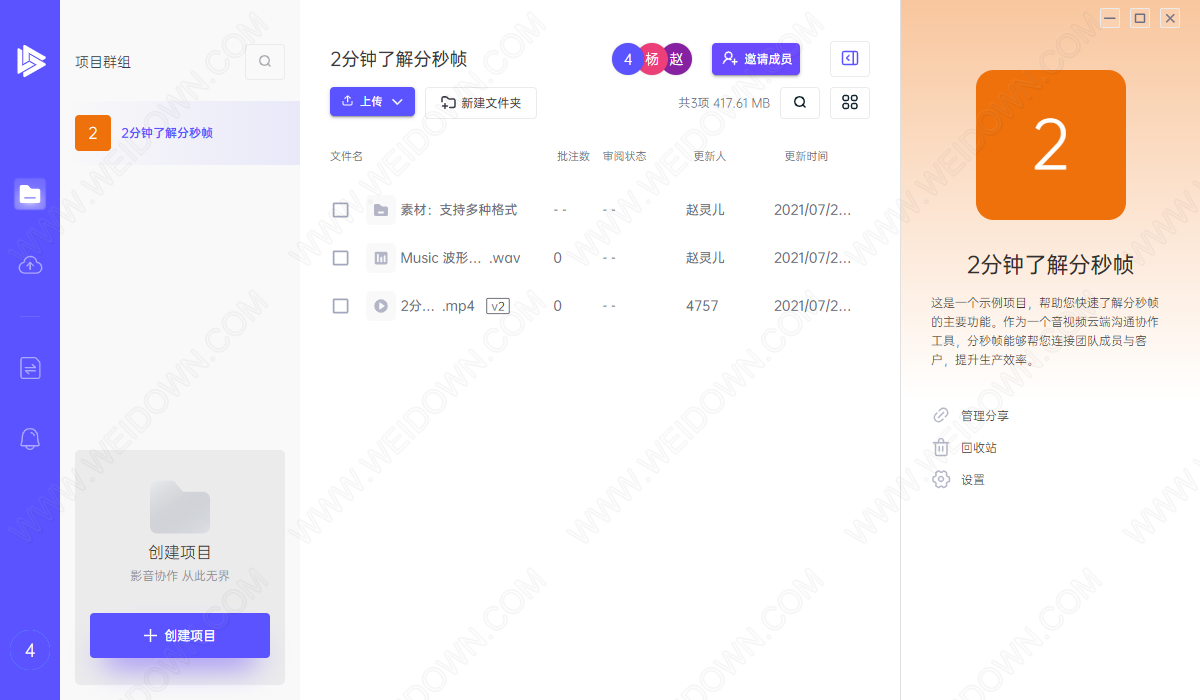Image resolution: width=1200 pixels, height=700 pixels.
Task: Open the 素材：支持多种格式 folder name
Action: click(x=459, y=210)
